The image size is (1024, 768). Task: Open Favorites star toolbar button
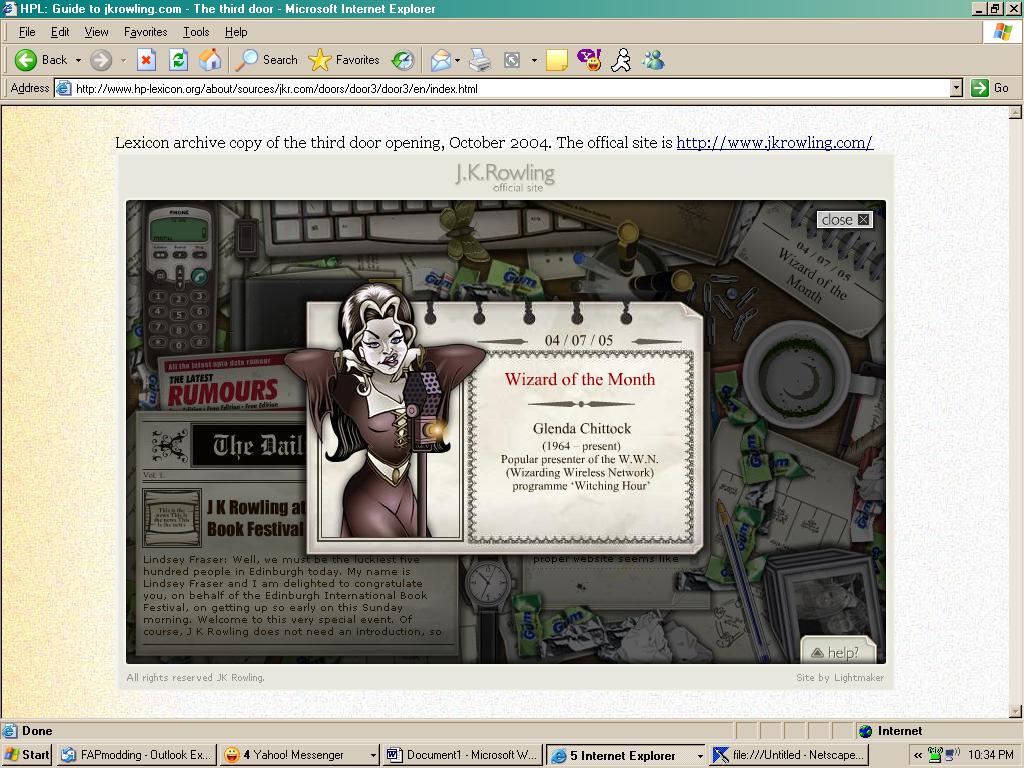[x=344, y=60]
